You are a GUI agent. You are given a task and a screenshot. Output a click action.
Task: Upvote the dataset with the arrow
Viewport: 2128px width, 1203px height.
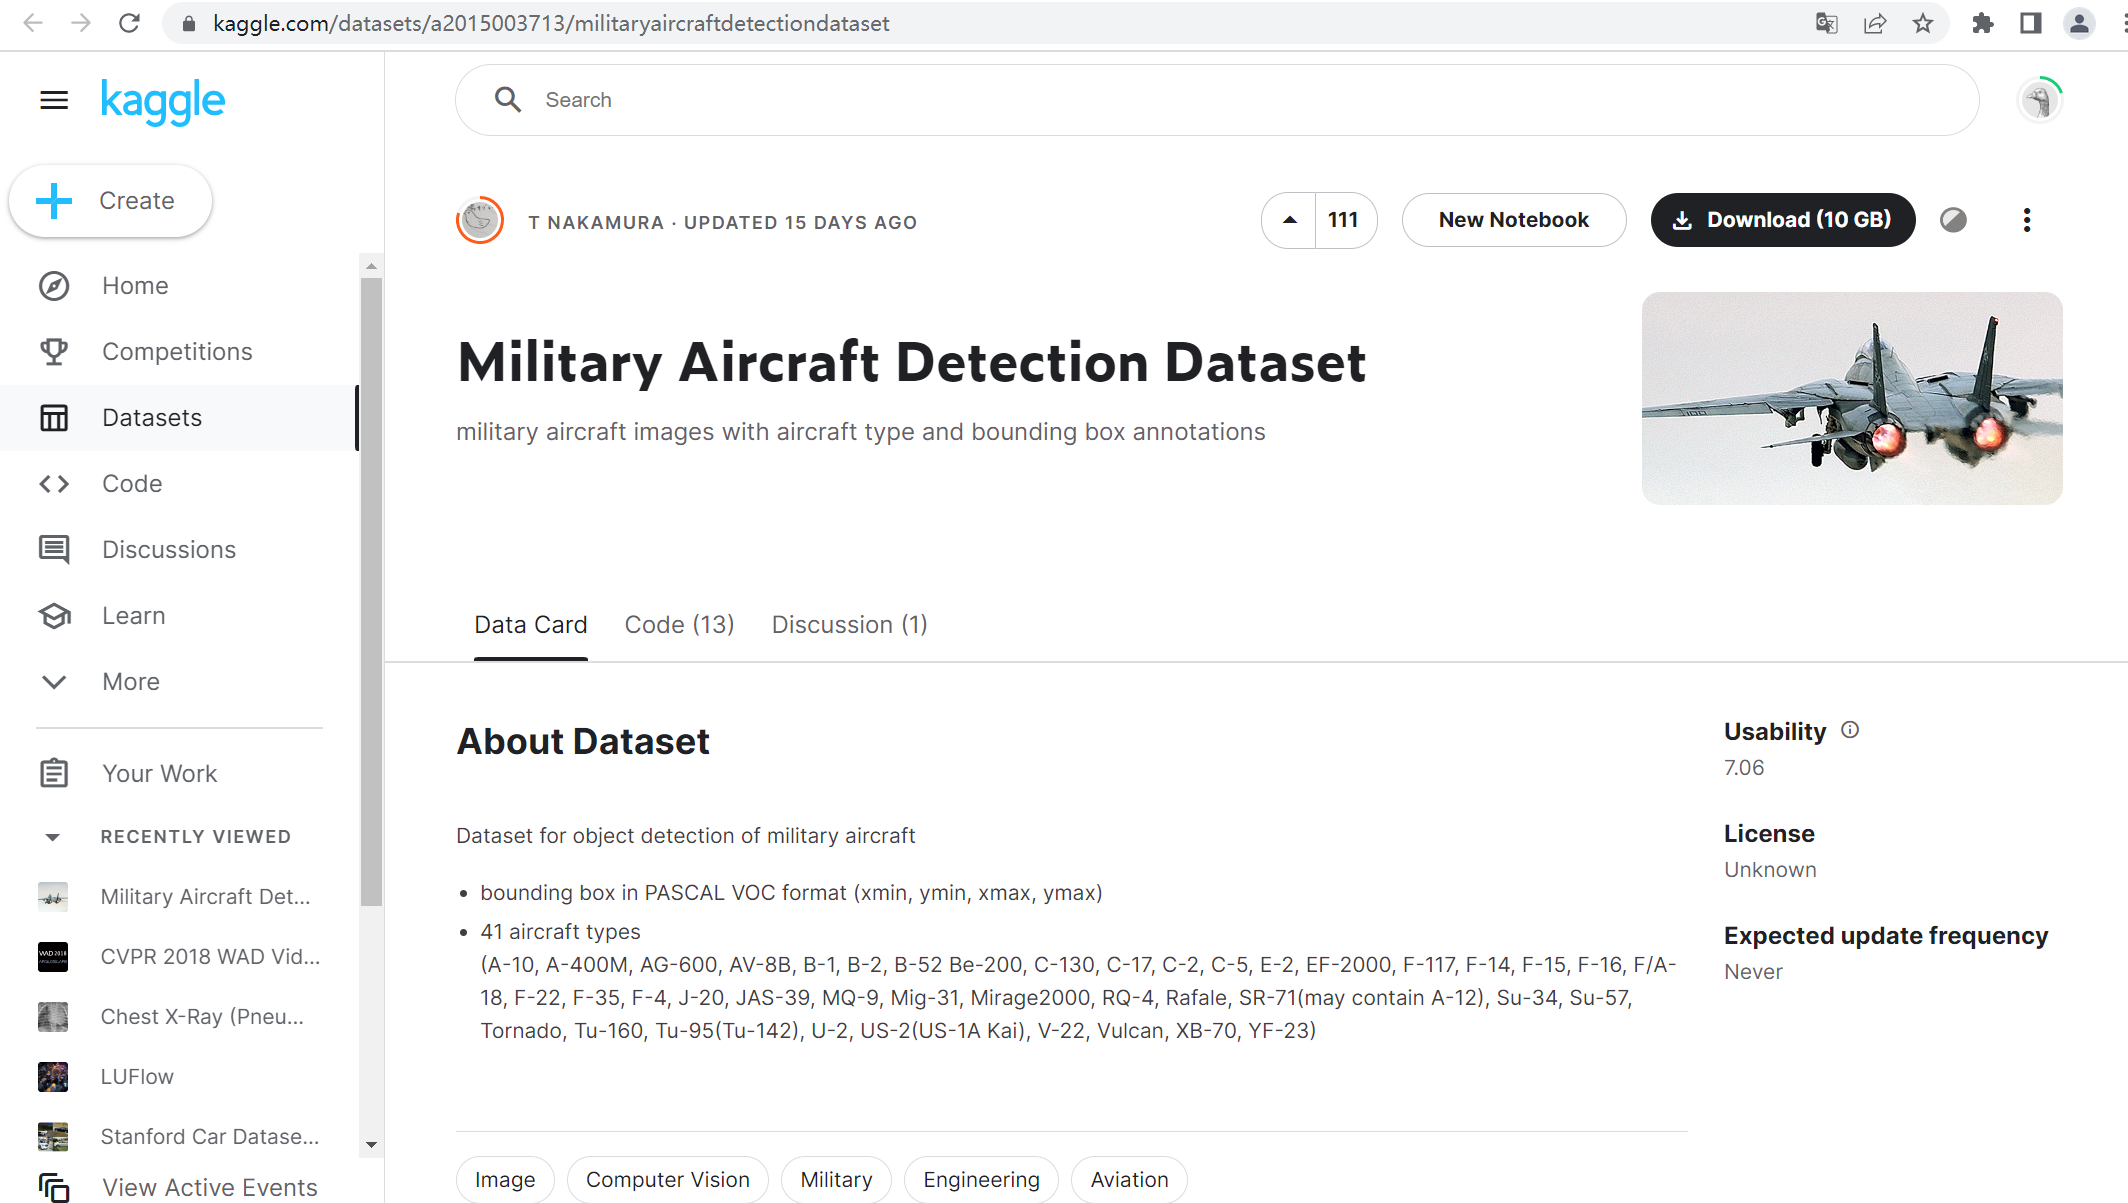(1289, 220)
